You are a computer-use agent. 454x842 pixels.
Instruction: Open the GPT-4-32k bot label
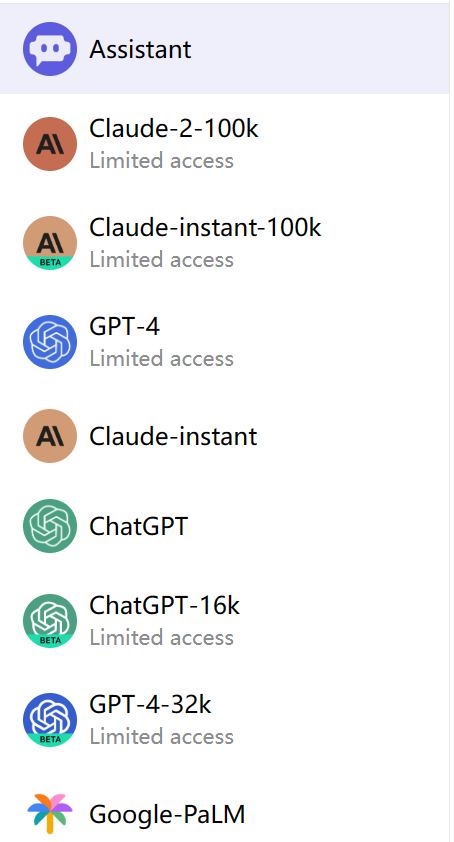click(150, 704)
